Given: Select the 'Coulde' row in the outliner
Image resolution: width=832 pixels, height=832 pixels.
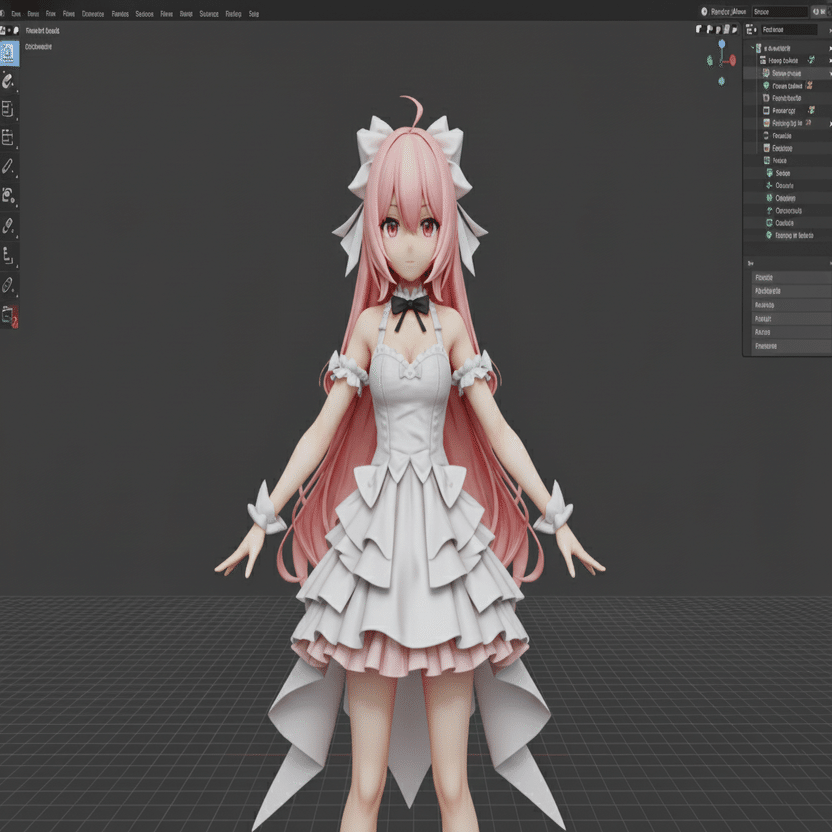Looking at the screenshot, I should point(787,223).
